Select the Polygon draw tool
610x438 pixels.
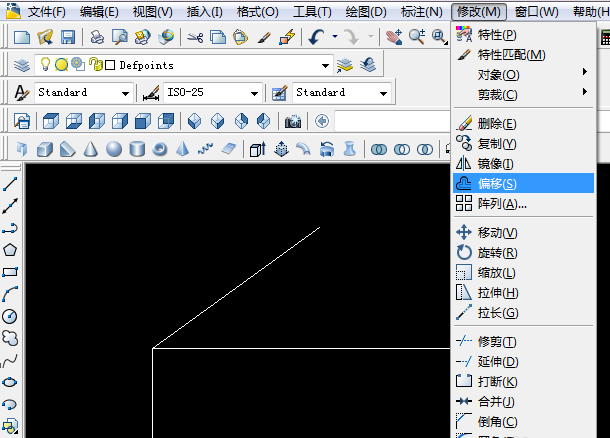coord(11,250)
